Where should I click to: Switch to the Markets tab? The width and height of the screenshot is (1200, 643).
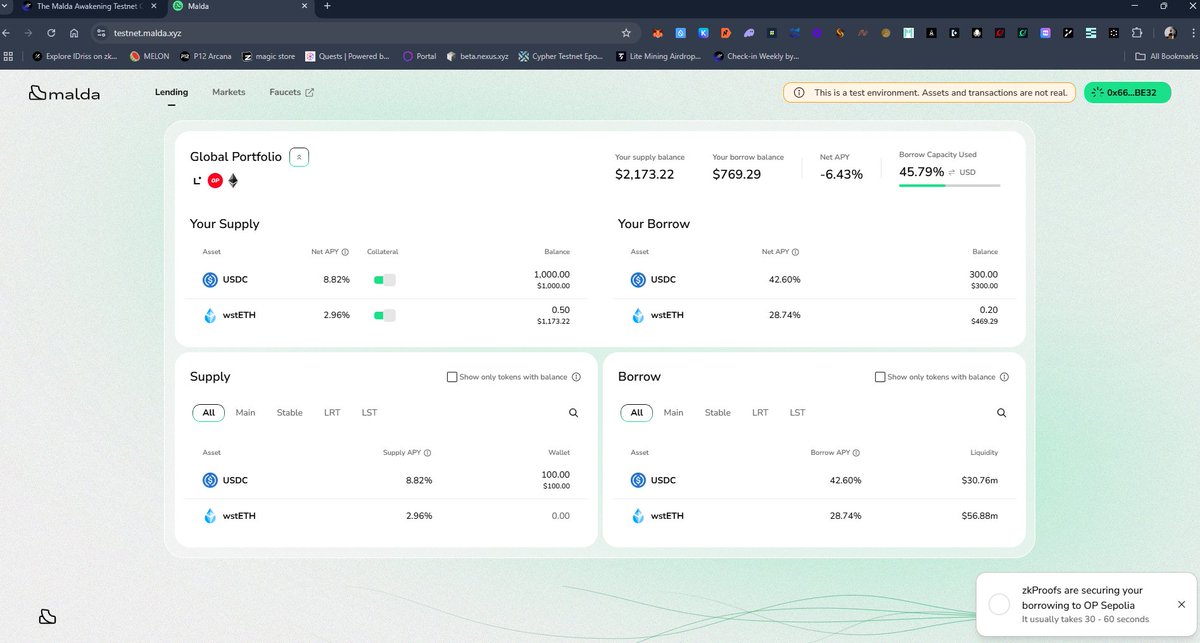pyautogui.click(x=229, y=92)
